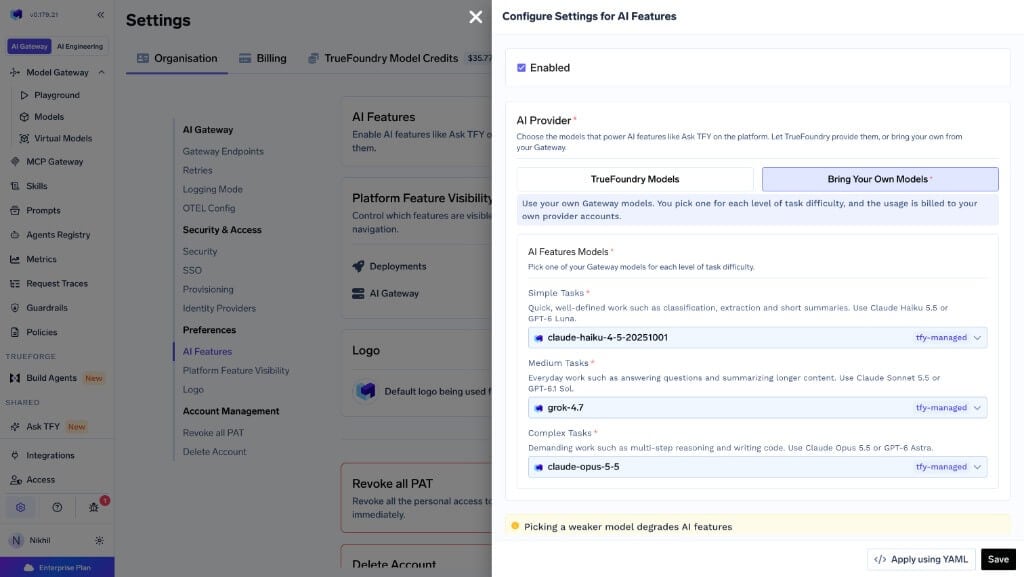The image size is (1024, 577).
Task: Click the $35.77 credits badge
Action: 479,58
